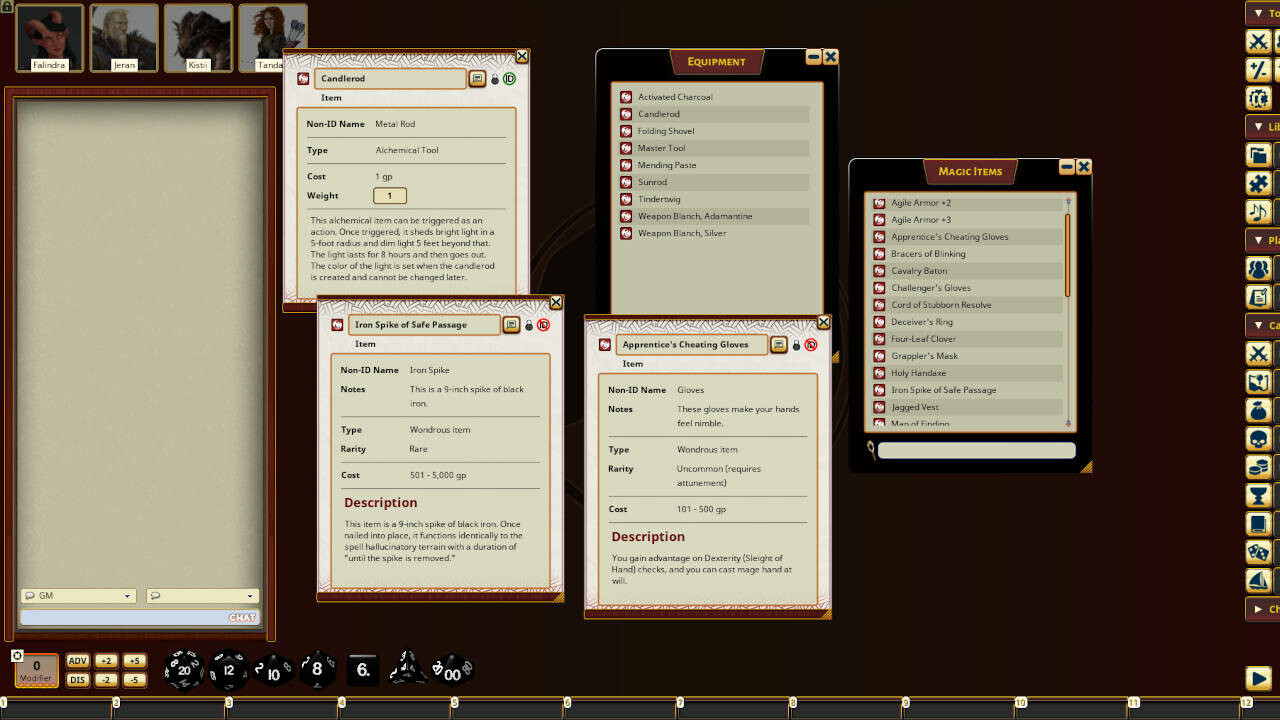Click the ADV advantage button

click(77, 660)
